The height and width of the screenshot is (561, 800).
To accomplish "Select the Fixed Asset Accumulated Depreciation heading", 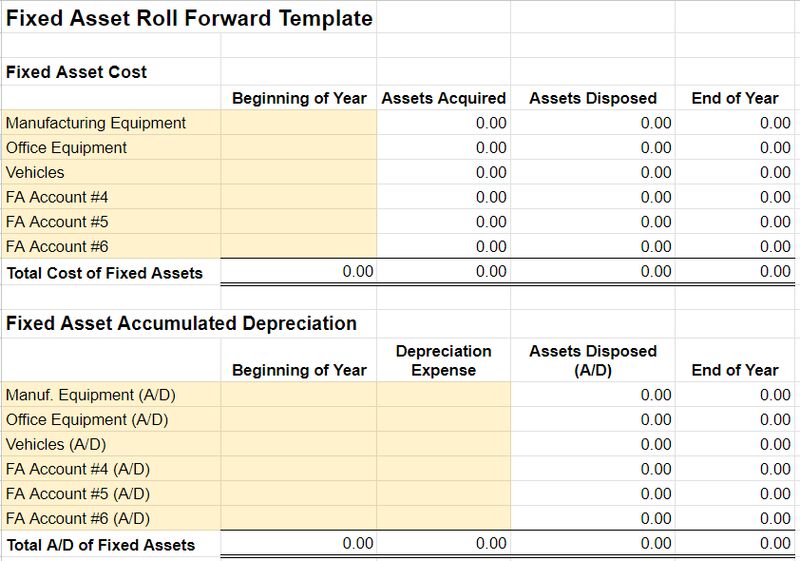I will pyautogui.click(x=181, y=323).
